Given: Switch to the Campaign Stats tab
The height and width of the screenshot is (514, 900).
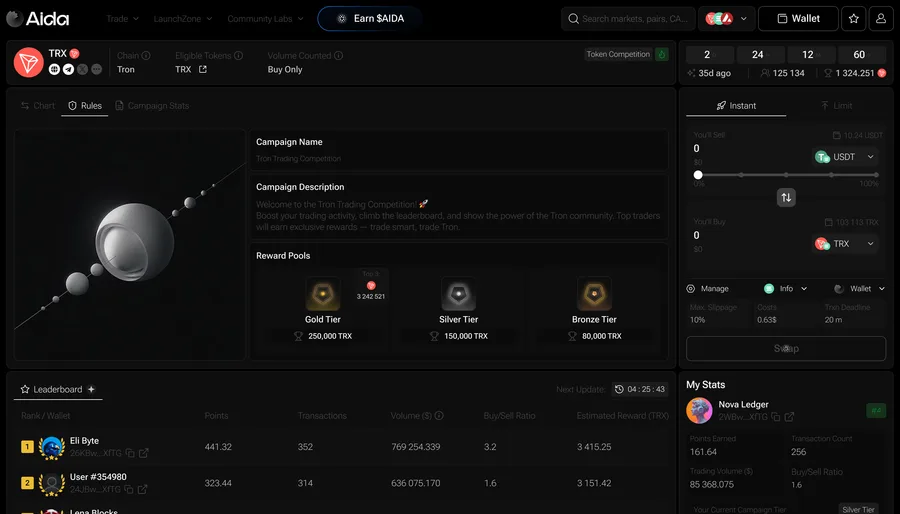Looking at the screenshot, I should click(x=152, y=106).
